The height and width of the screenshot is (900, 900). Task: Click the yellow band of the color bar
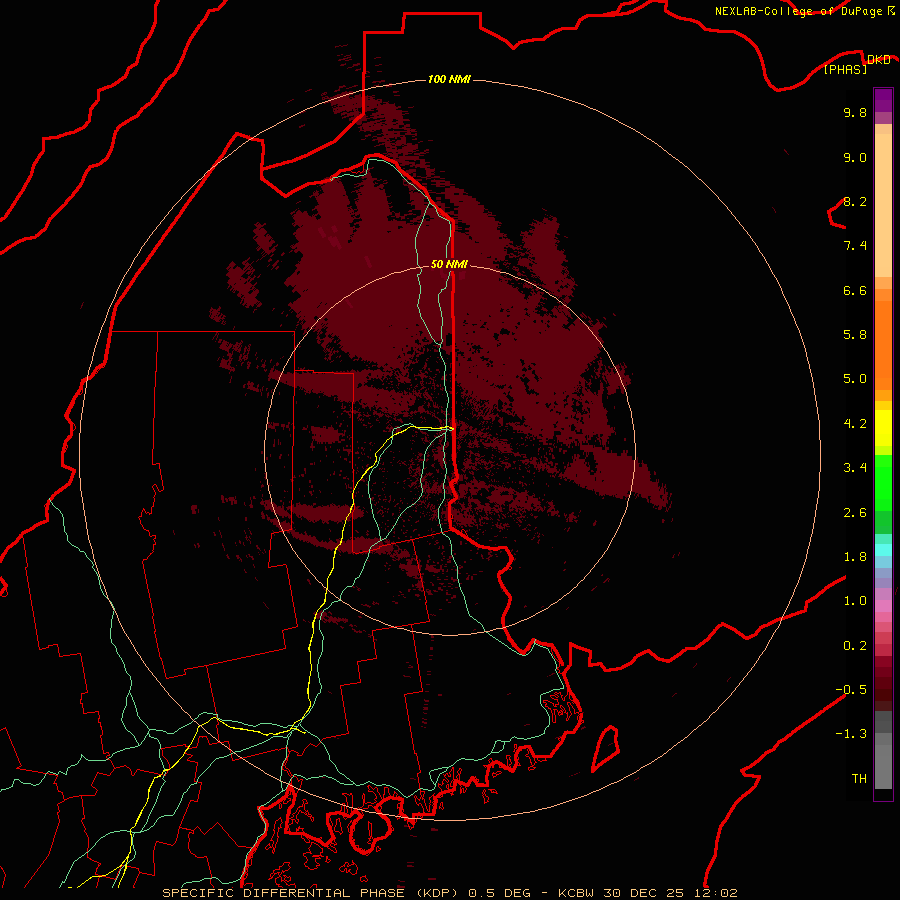click(x=883, y=428)
